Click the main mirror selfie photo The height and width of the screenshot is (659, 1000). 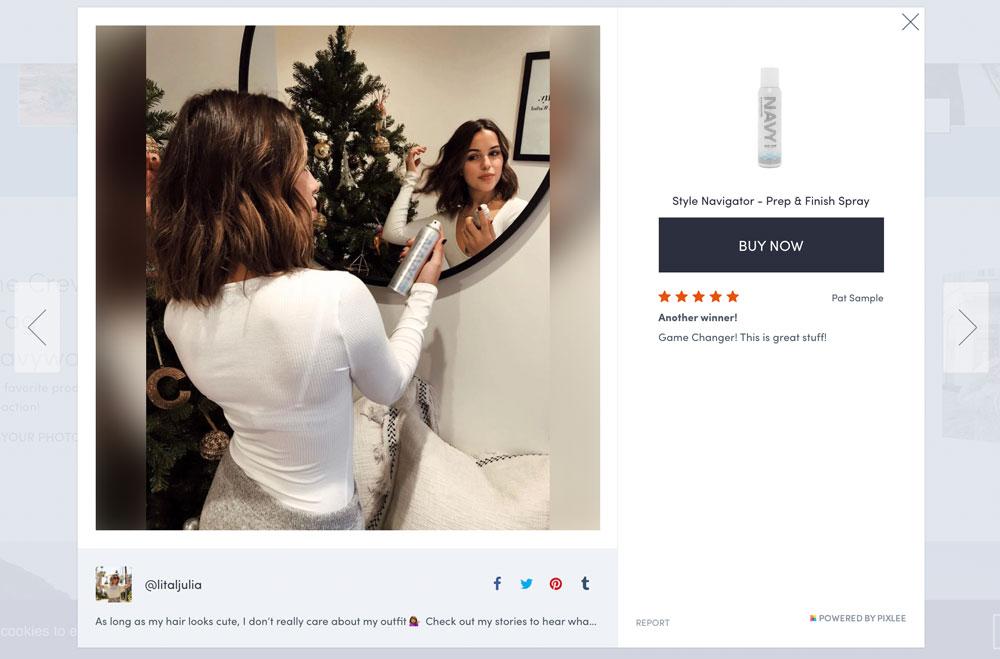(348, 278)
